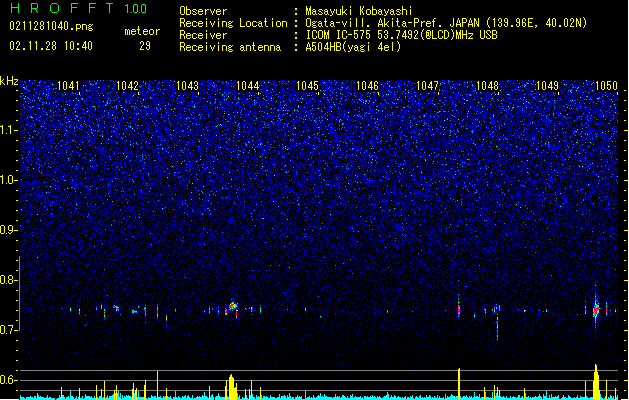629x400 pixels.
Task: Click the 'Observer' field label
Action: [203, 11]
